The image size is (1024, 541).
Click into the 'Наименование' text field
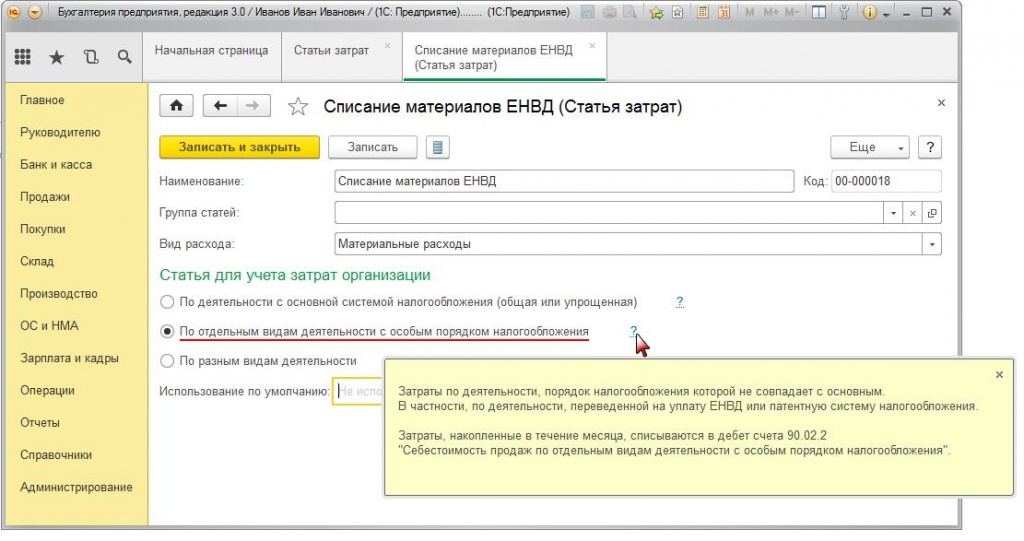coord(565,181)
